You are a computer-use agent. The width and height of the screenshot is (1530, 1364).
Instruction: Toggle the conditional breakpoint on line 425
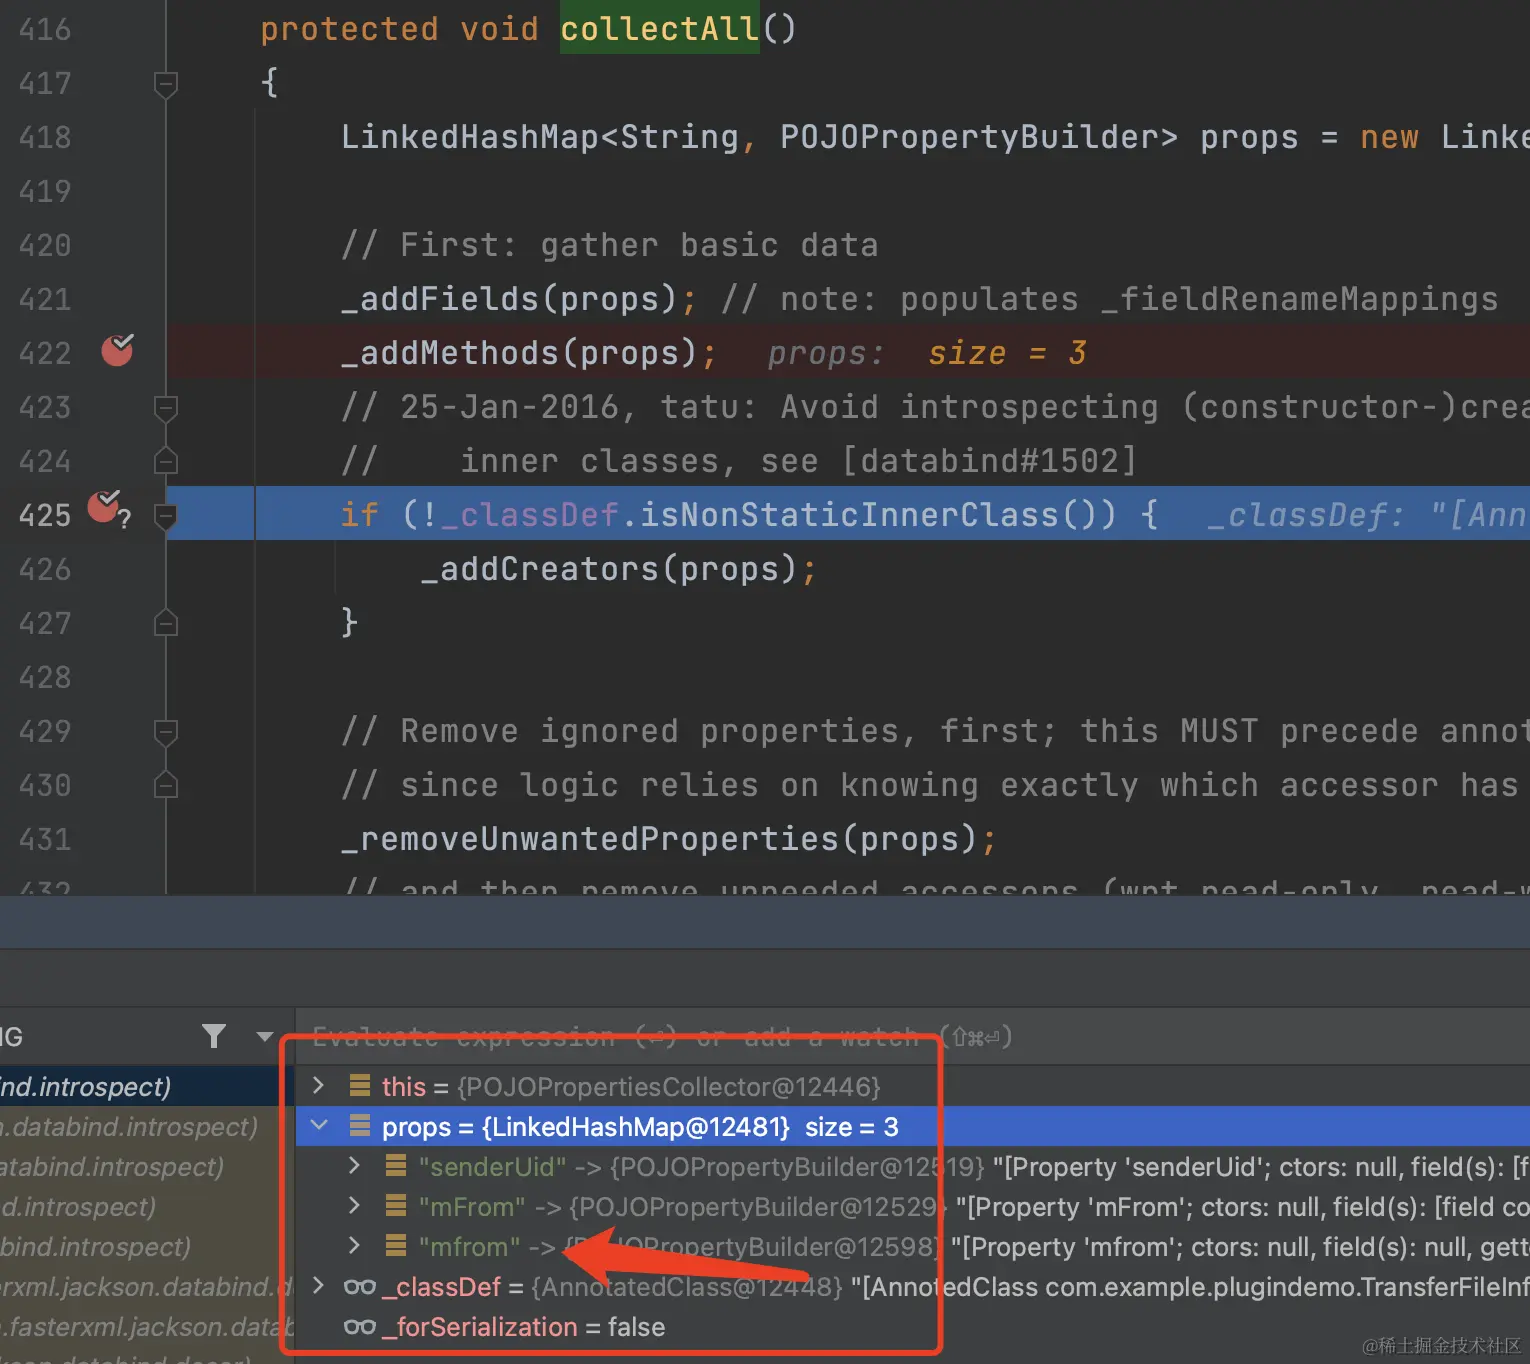(106, 508)
